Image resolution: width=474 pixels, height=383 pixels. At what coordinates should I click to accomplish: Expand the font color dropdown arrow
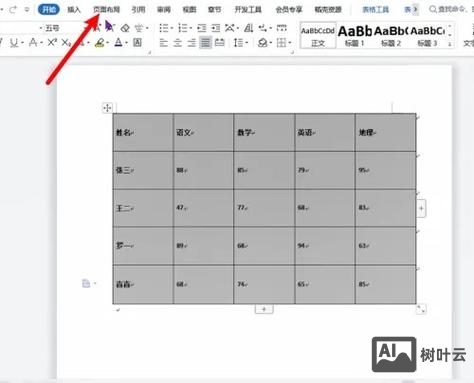pyautogui.click(x=127, y=43)
